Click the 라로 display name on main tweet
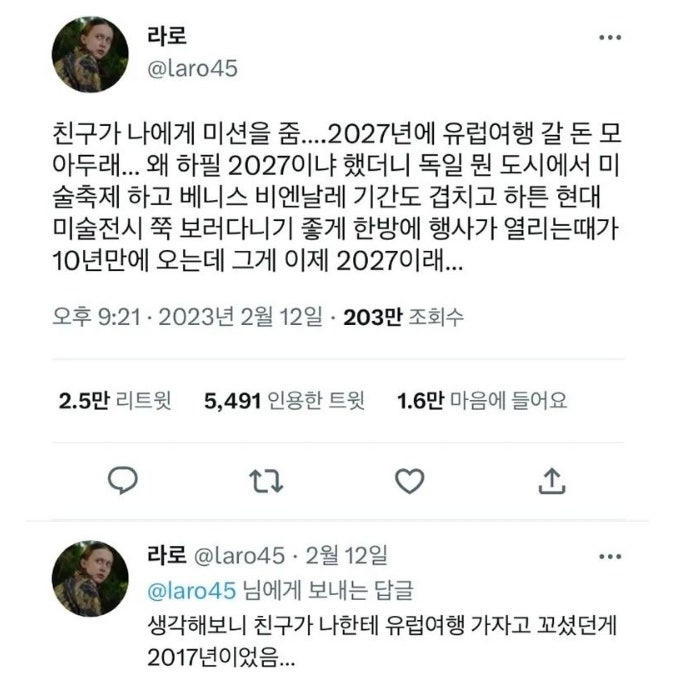This screenshot has width=687, height=686. tap(167, 36)
